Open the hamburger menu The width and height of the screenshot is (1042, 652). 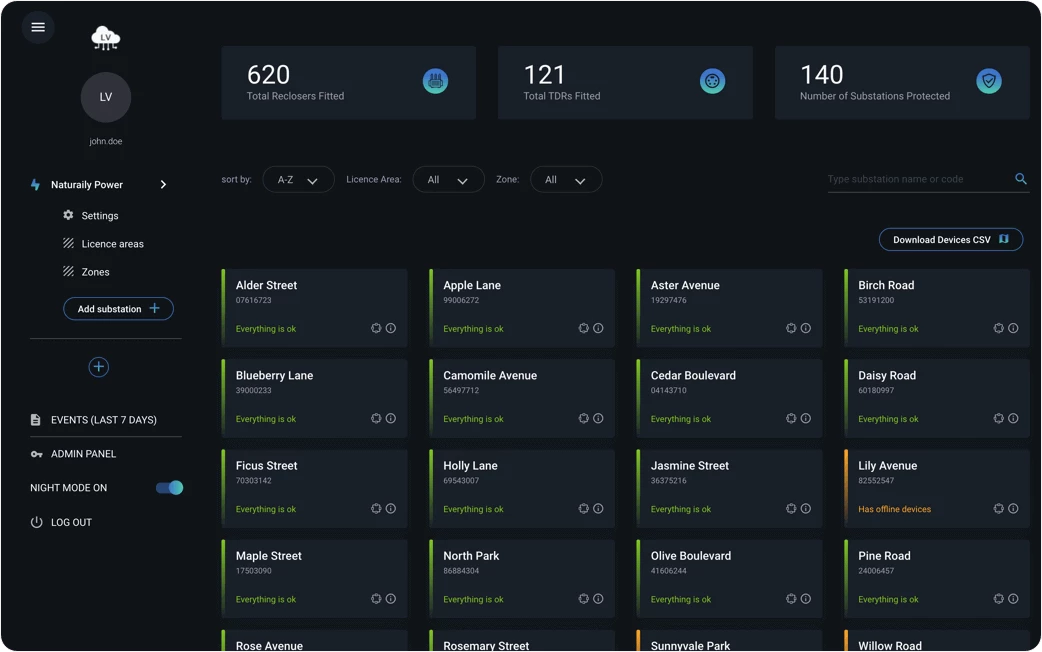38,27
